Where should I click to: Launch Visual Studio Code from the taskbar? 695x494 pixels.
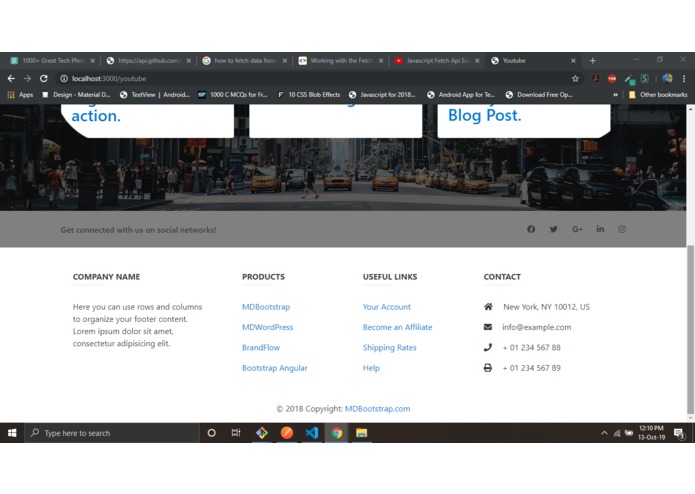(312, 433)
